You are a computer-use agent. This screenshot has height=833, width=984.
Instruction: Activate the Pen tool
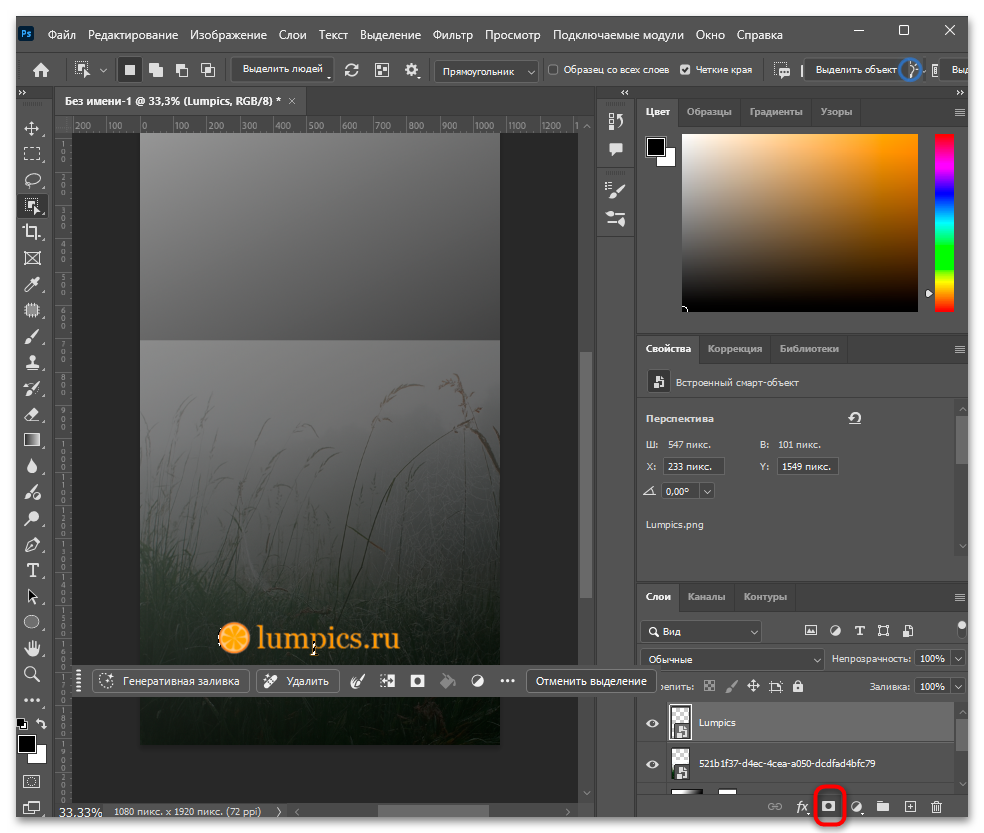pos(32,544)
